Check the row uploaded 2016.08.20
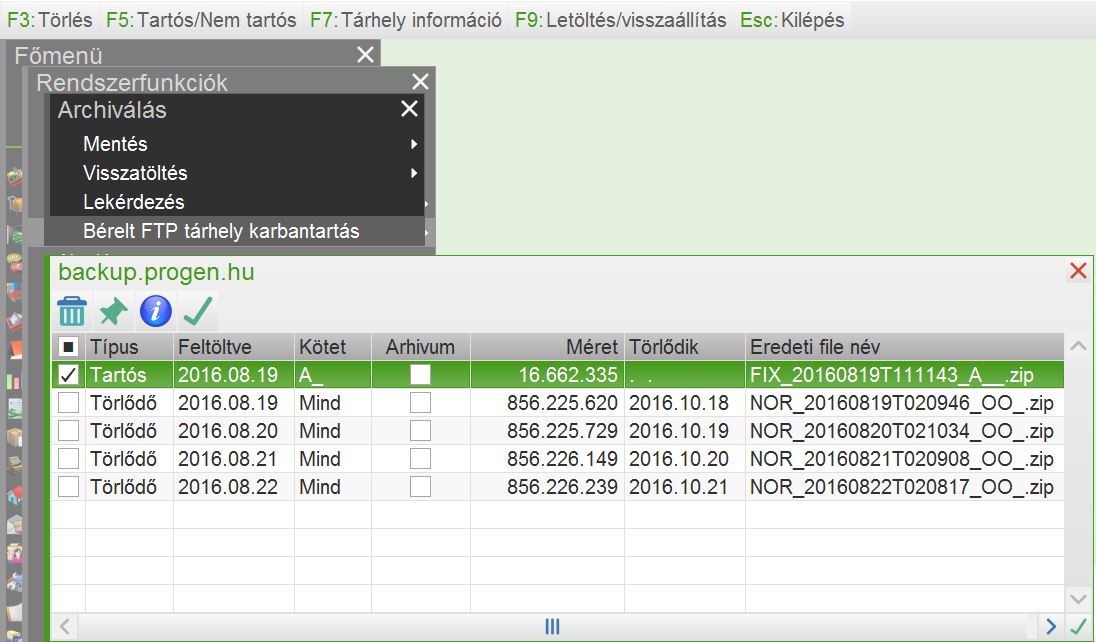This screenshot has height=642, width=1096. [x=68, y=431]
